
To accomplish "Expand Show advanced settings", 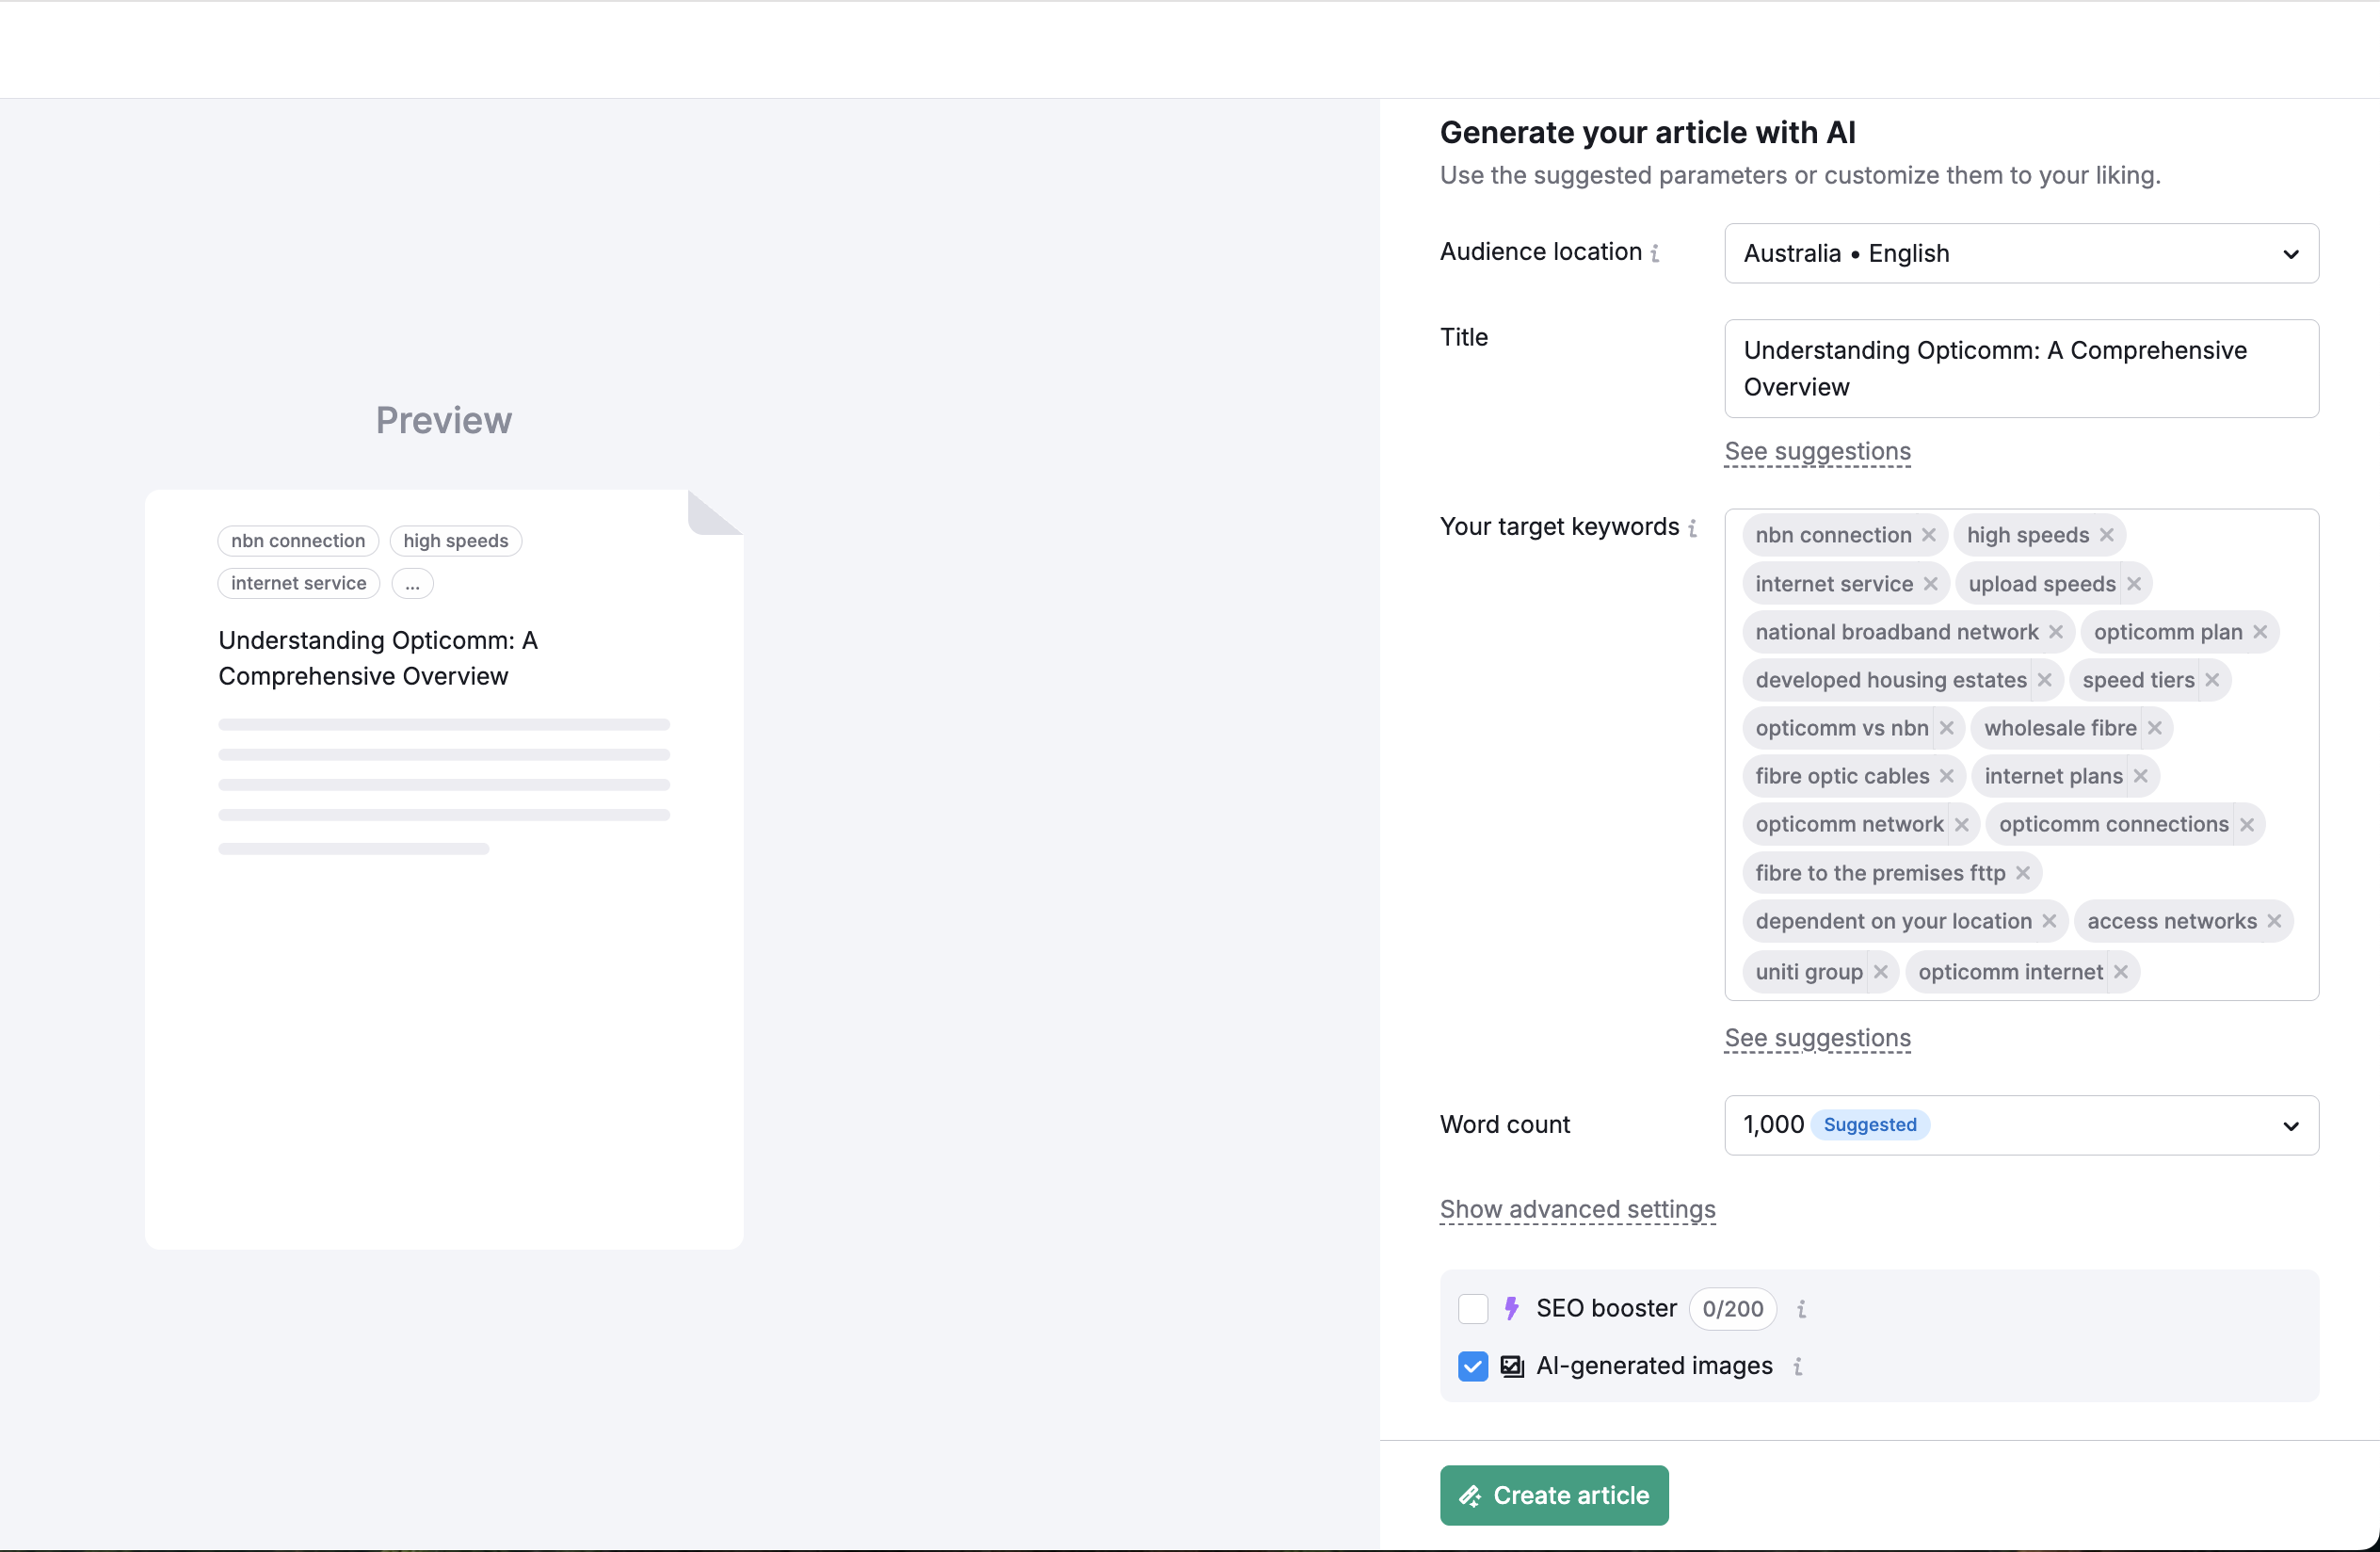I will tap(1577, 1209).
